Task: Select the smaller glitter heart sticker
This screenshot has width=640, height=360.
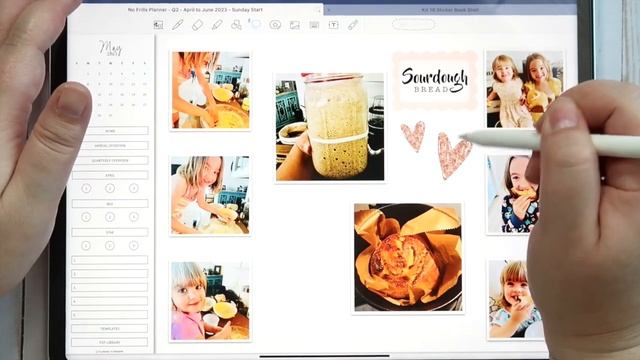Action: point(413,136)
